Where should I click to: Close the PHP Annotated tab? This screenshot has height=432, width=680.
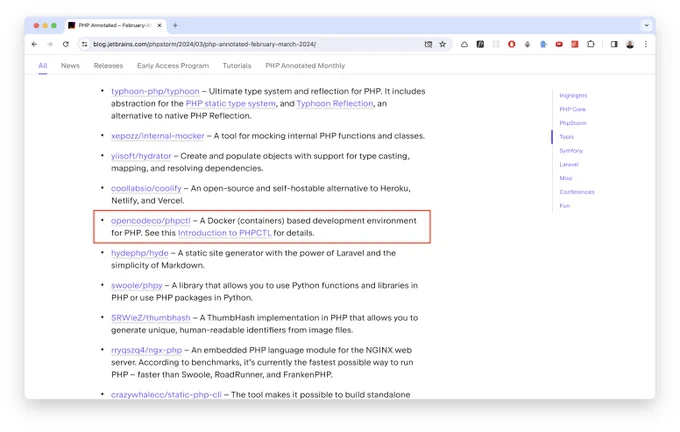click(159, 26)
